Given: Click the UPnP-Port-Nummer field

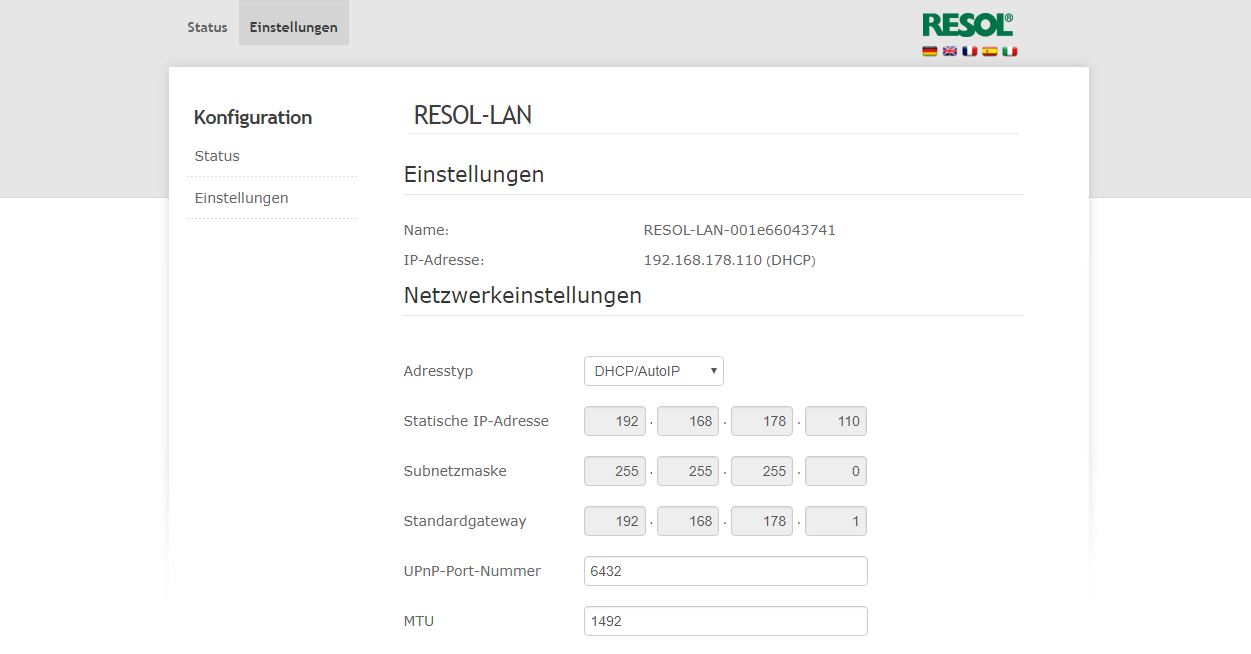Looking at the screenshot, I should (726, 571).
